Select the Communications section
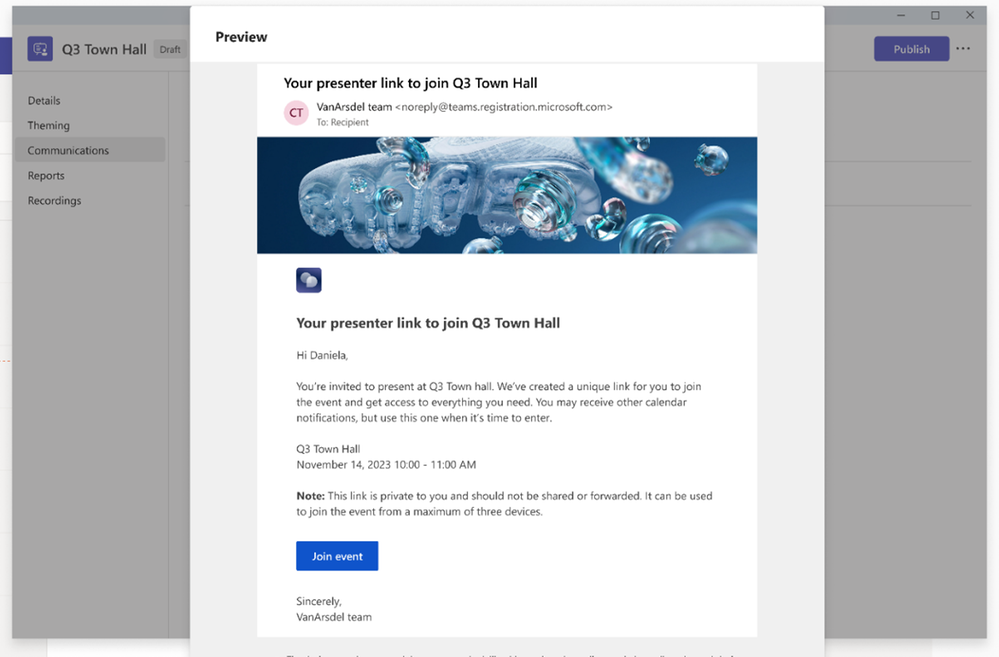This screenshot has height=657, width=999. click(x=68, y=151)
